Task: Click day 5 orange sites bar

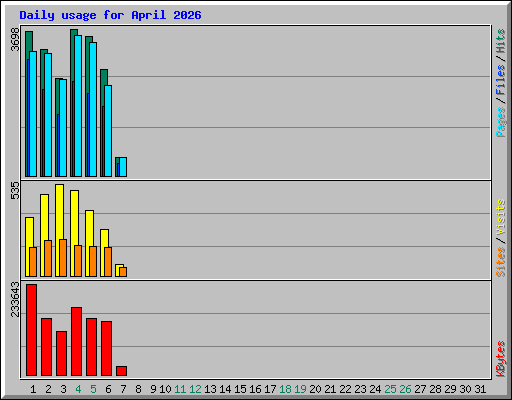Action: point(93,261)
